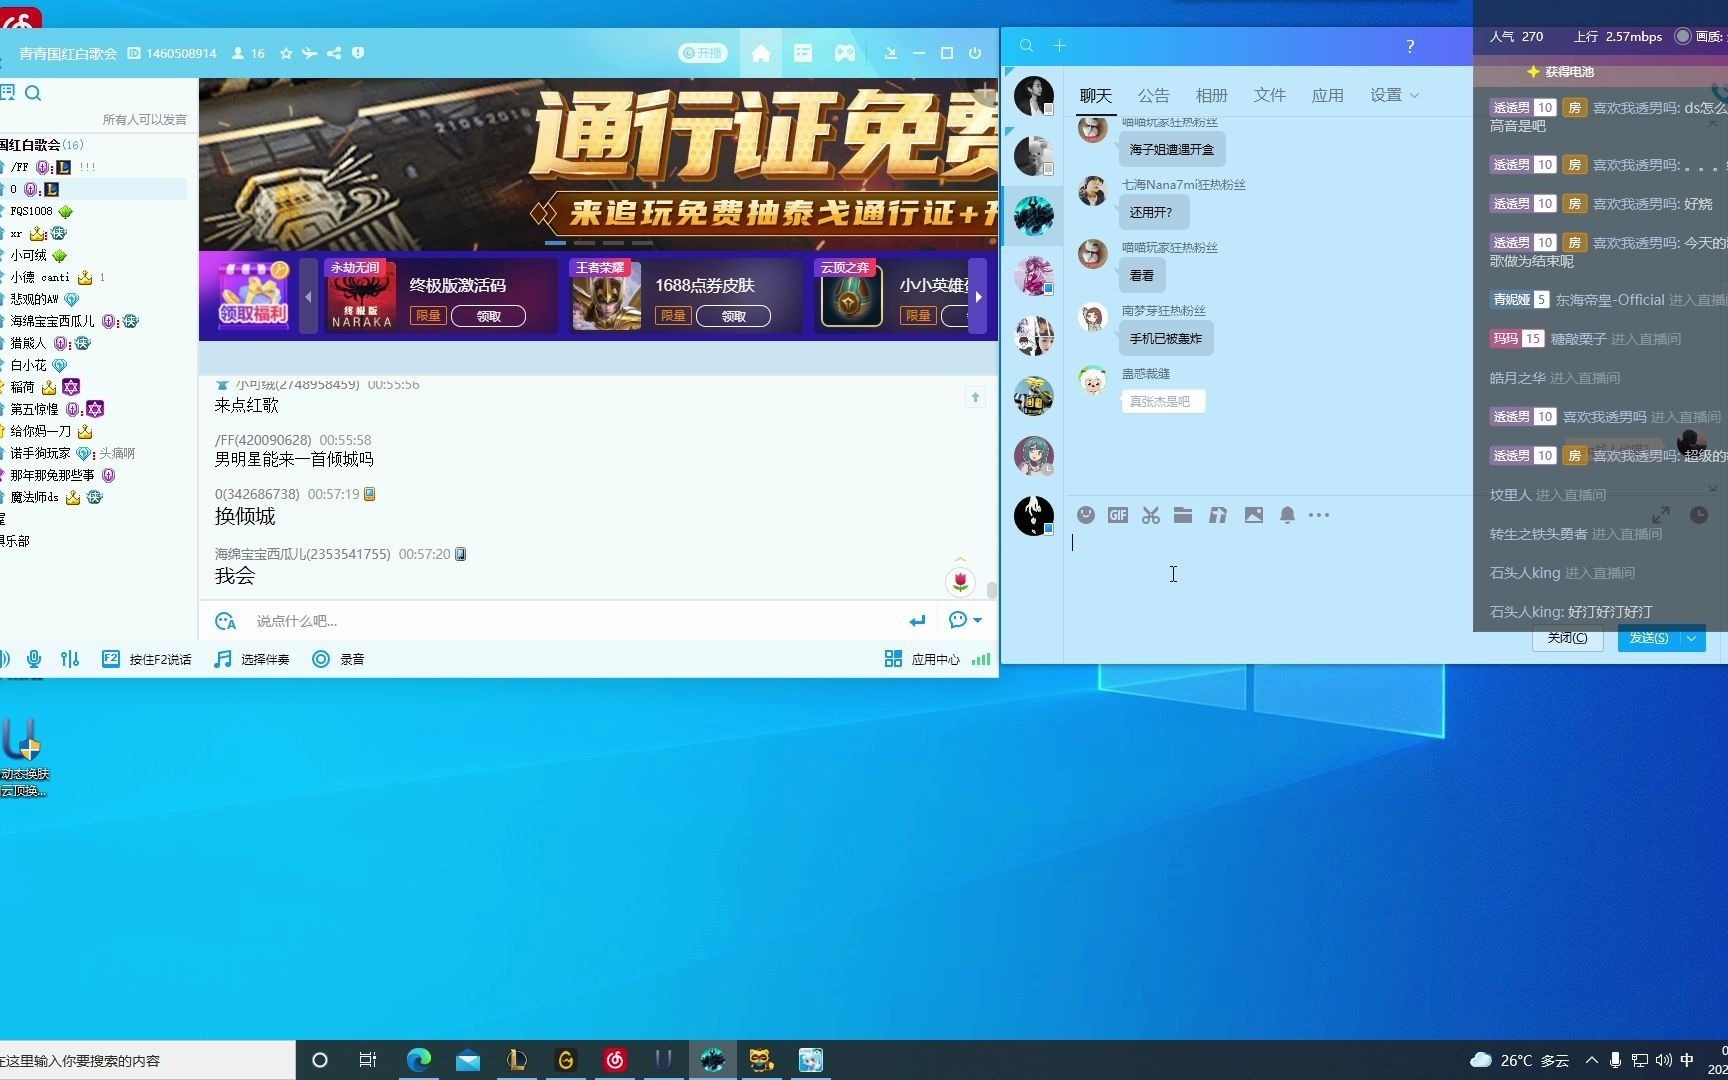Click the share icon beside channel ID
The image size is (1728, 1080).
[x=334, y=53]
